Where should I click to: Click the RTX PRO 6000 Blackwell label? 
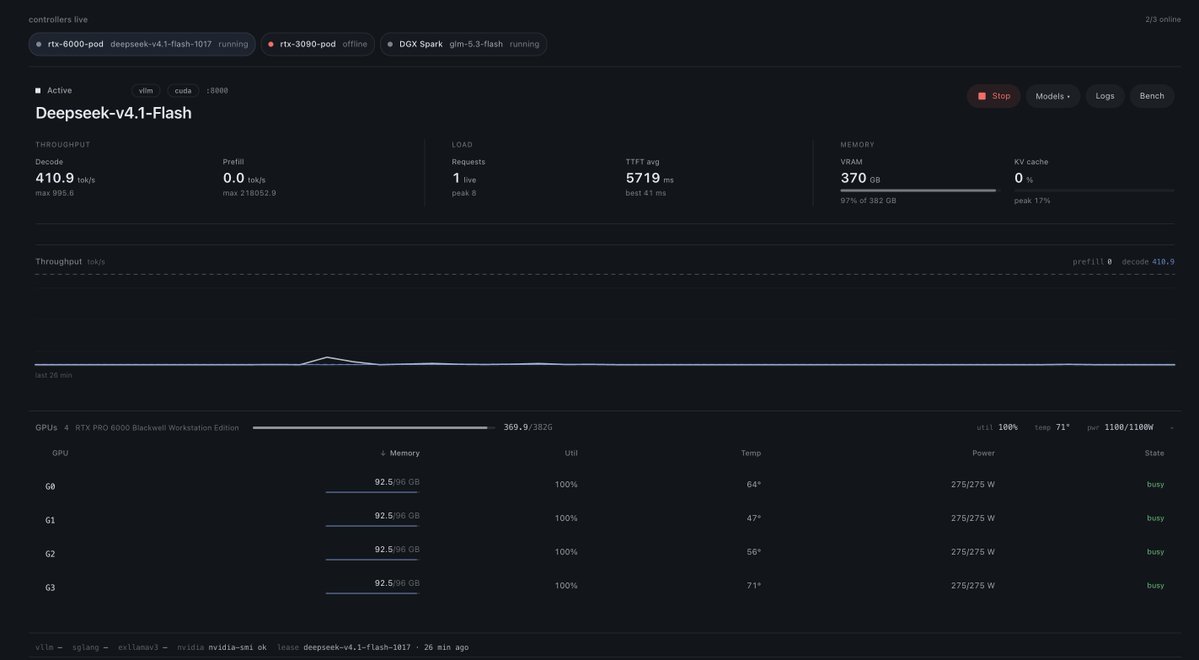click(x=157, y=428)
